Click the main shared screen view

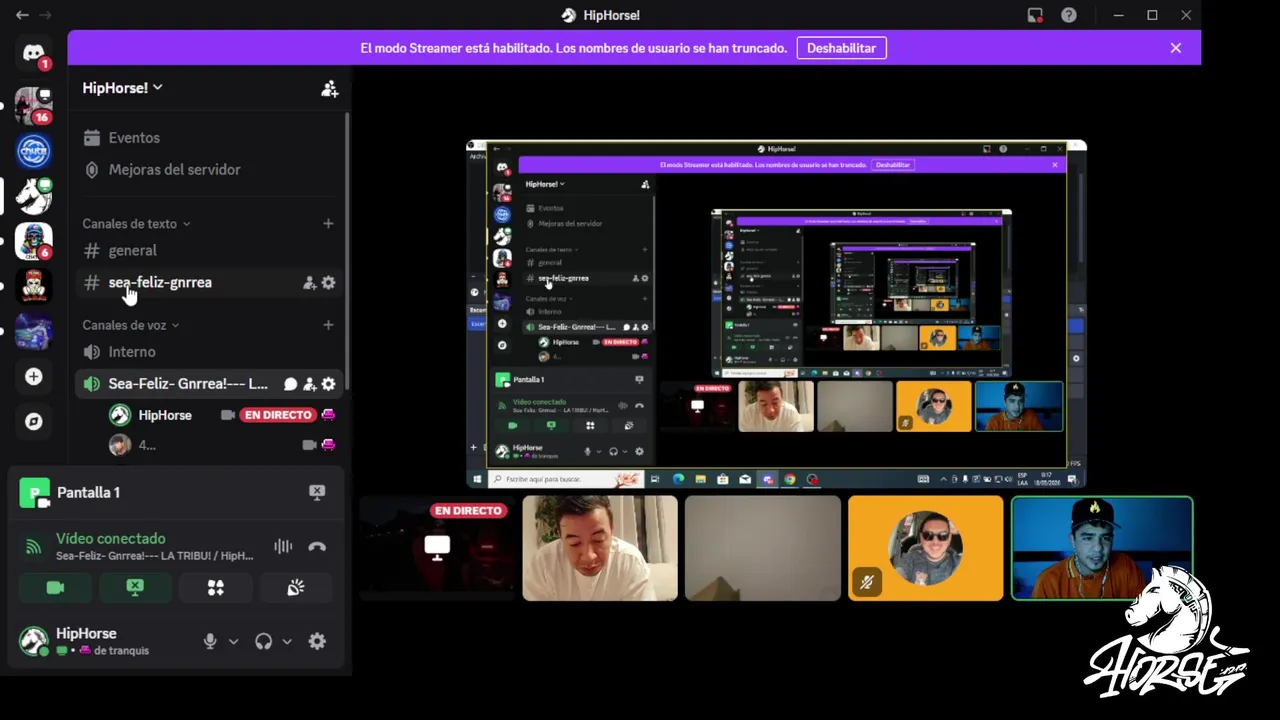tap(777, 314)
